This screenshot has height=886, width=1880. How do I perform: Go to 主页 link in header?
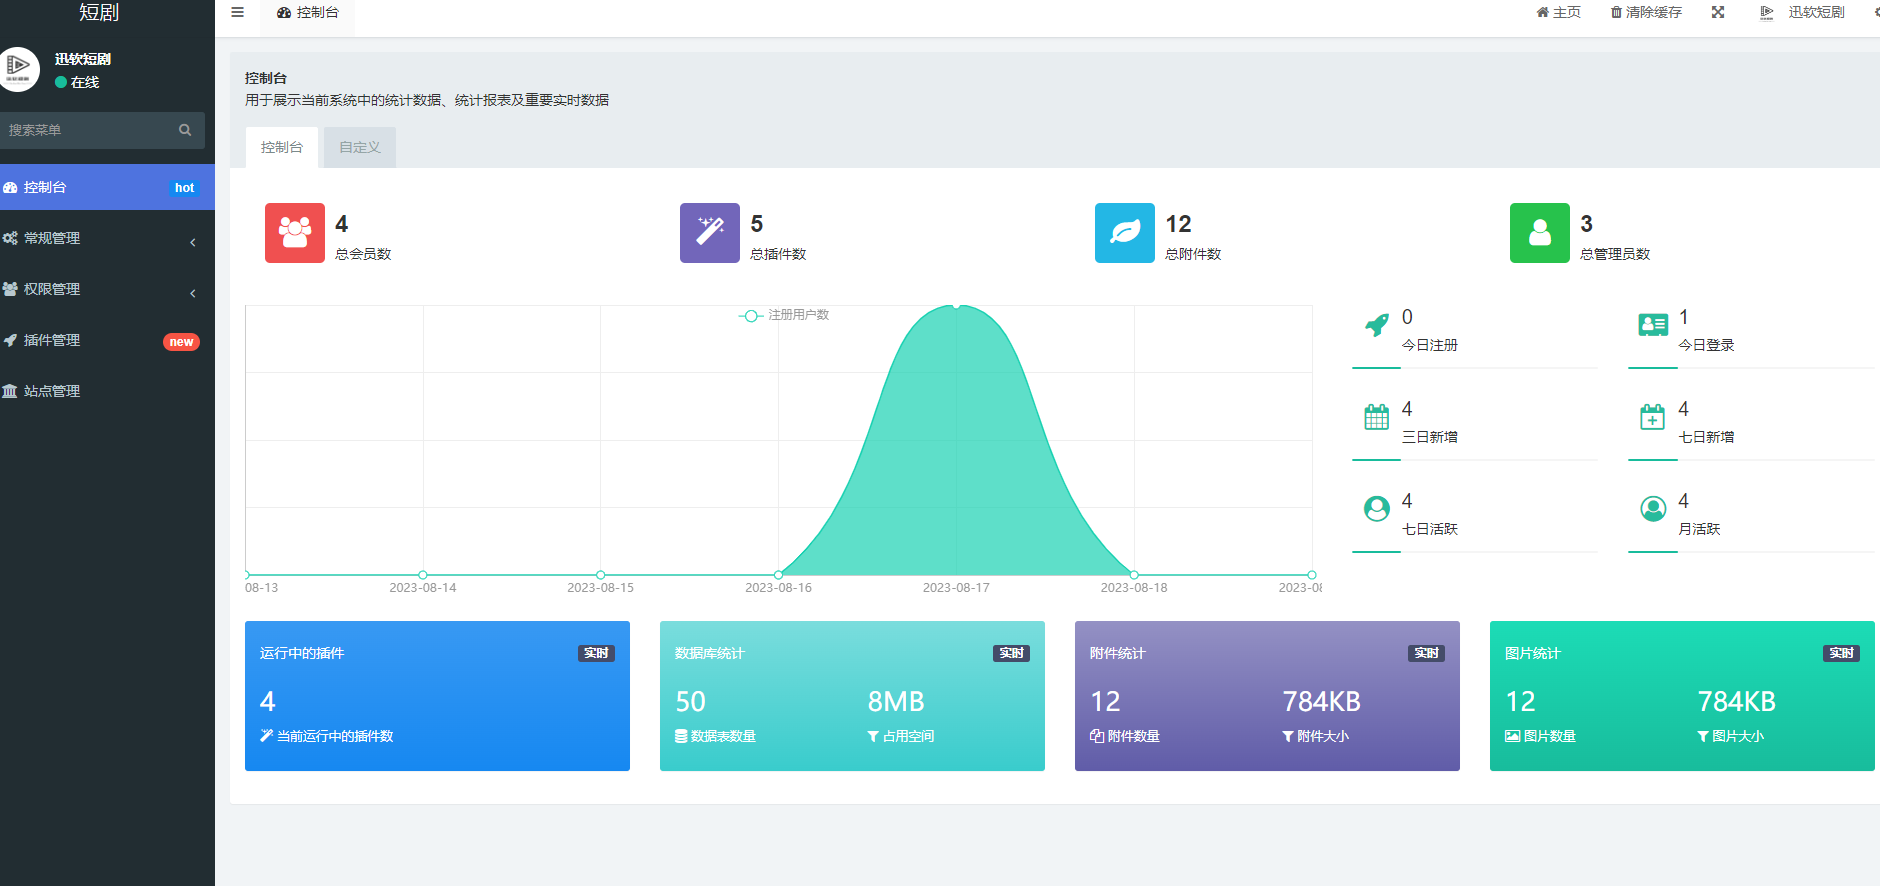(1559, 13)
